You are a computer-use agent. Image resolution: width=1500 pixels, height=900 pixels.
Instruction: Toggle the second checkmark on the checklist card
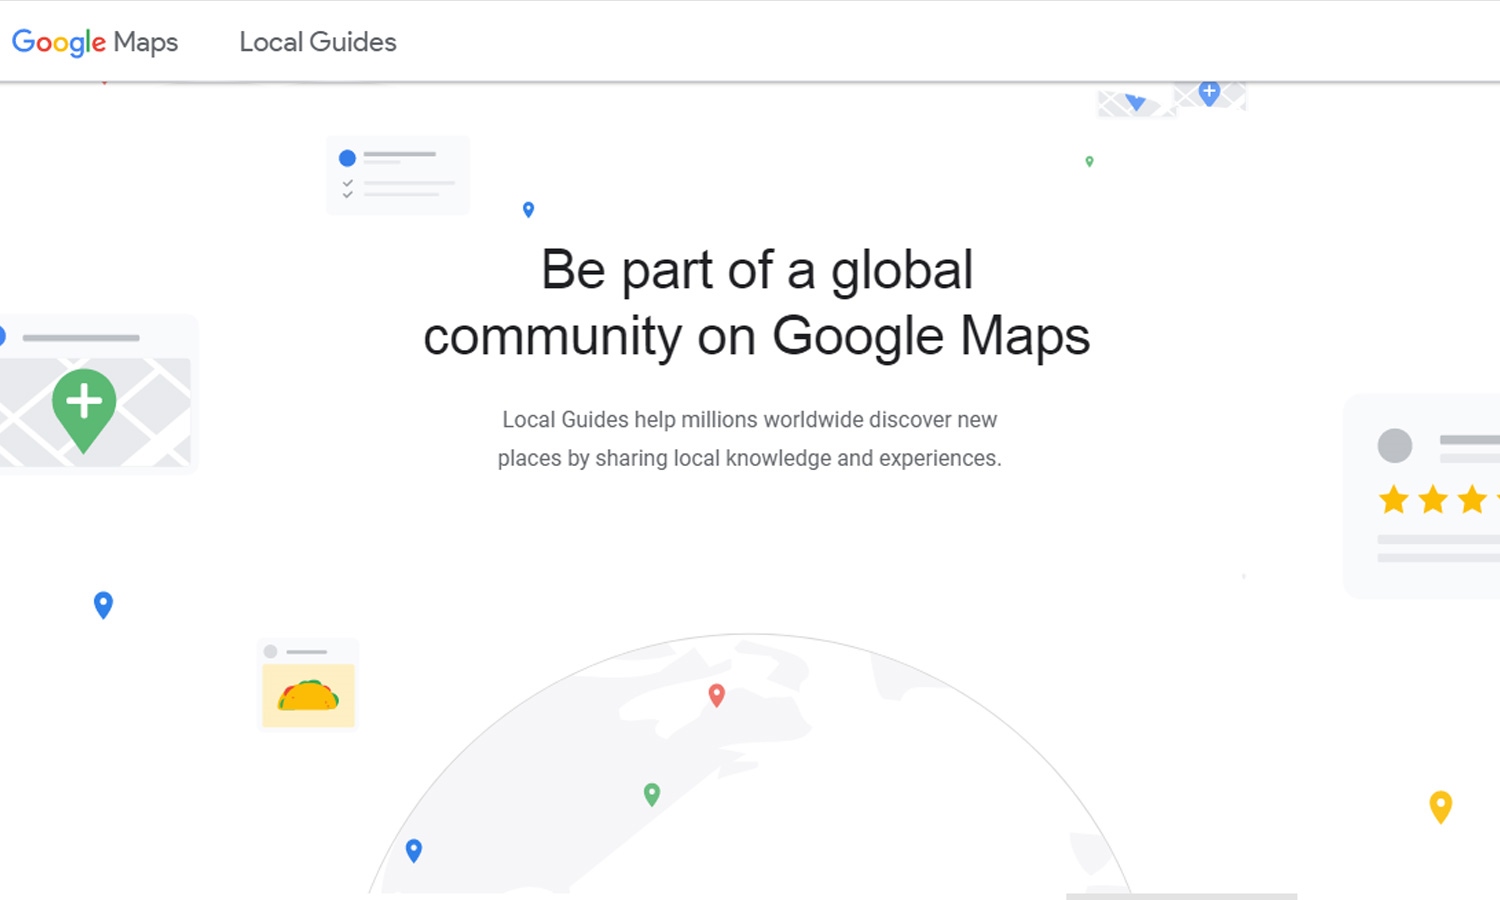tap(347, 195)
